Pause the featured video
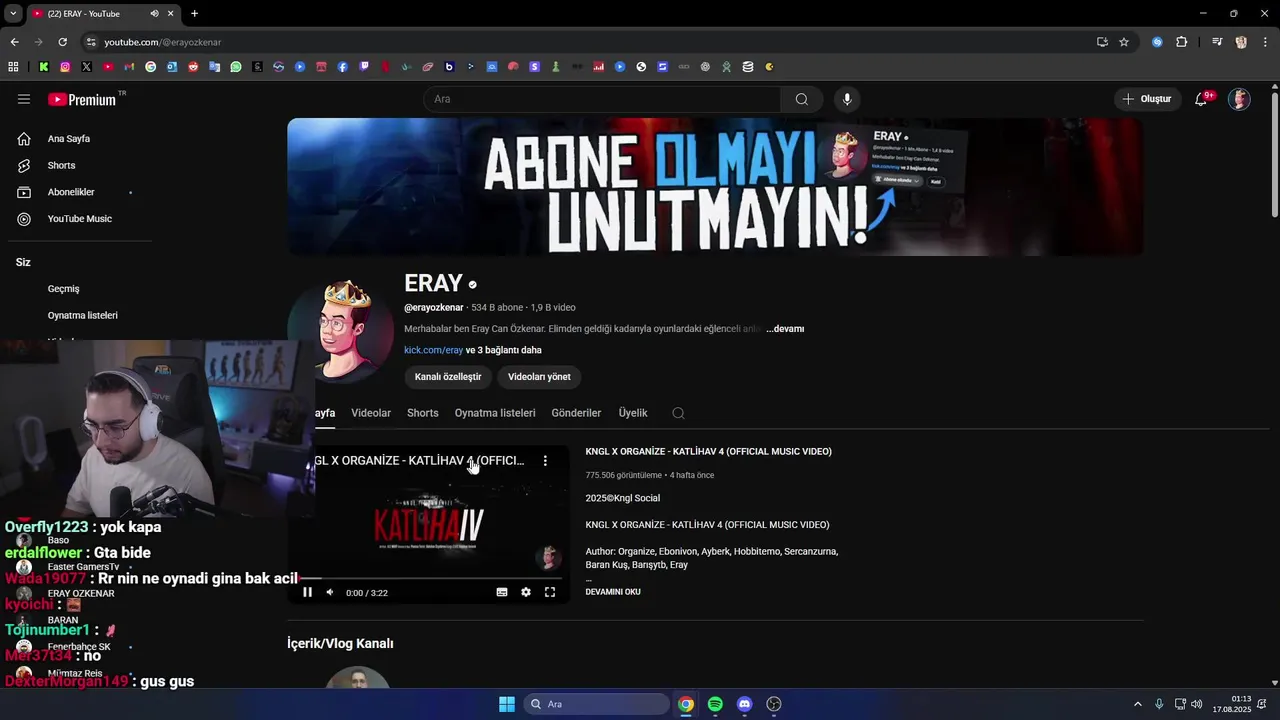The height and width of the screenshot is (720, 1280). click(x=307, y=592)
